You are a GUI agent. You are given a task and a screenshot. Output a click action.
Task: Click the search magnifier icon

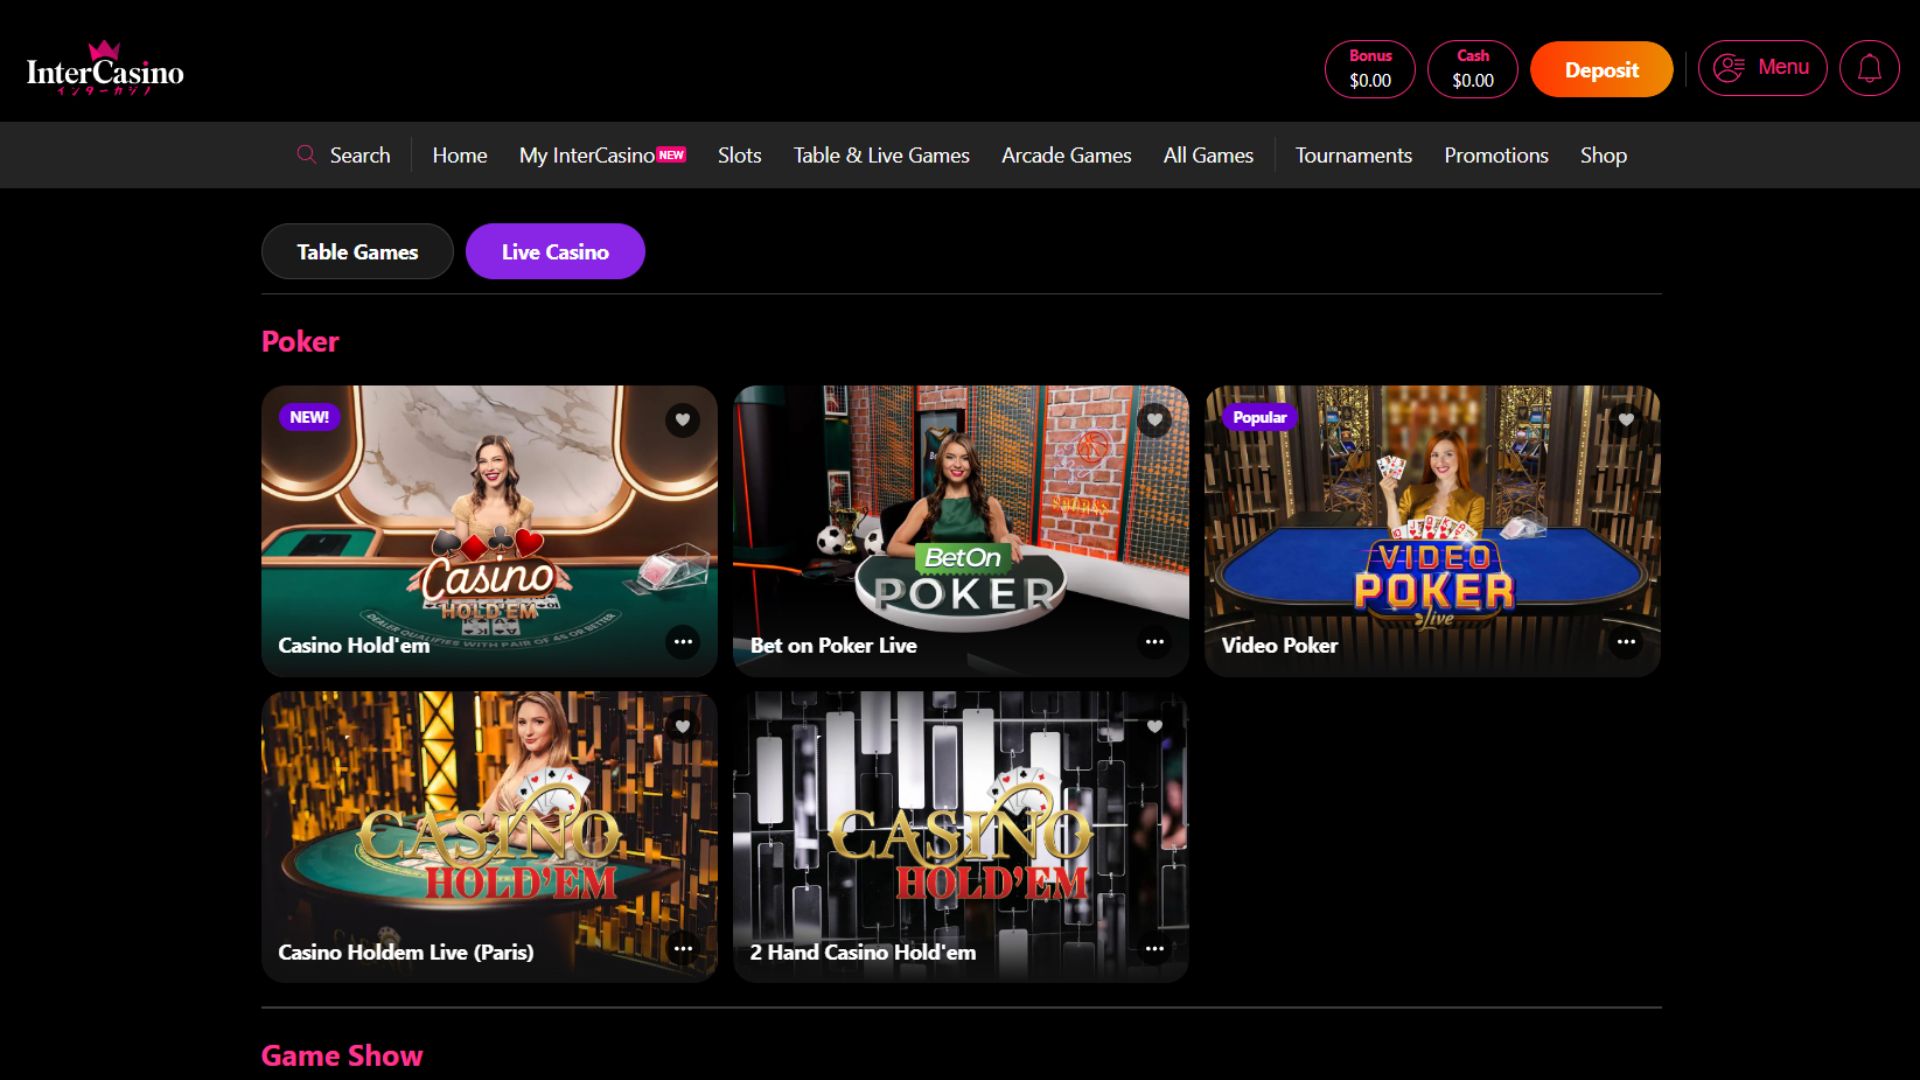pos(306,154)
